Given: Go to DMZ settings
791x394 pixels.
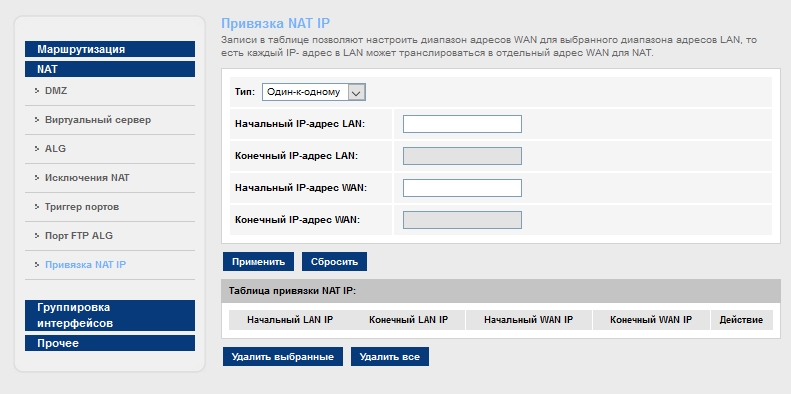Looking at the screenshot, I should tap(55, 91).
